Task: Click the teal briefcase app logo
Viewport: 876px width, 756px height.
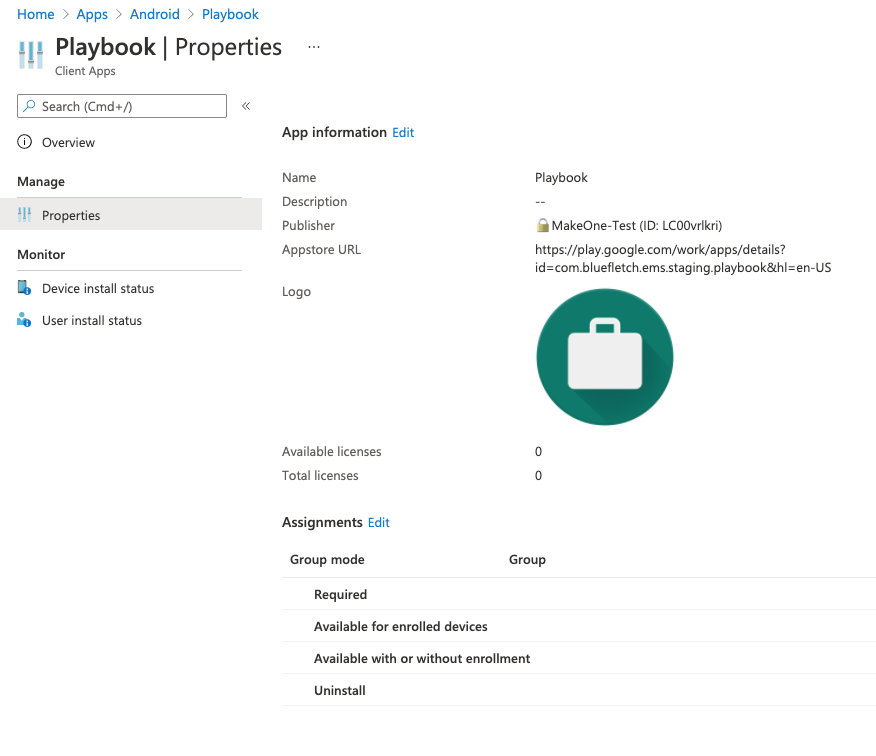Action: 604,357
